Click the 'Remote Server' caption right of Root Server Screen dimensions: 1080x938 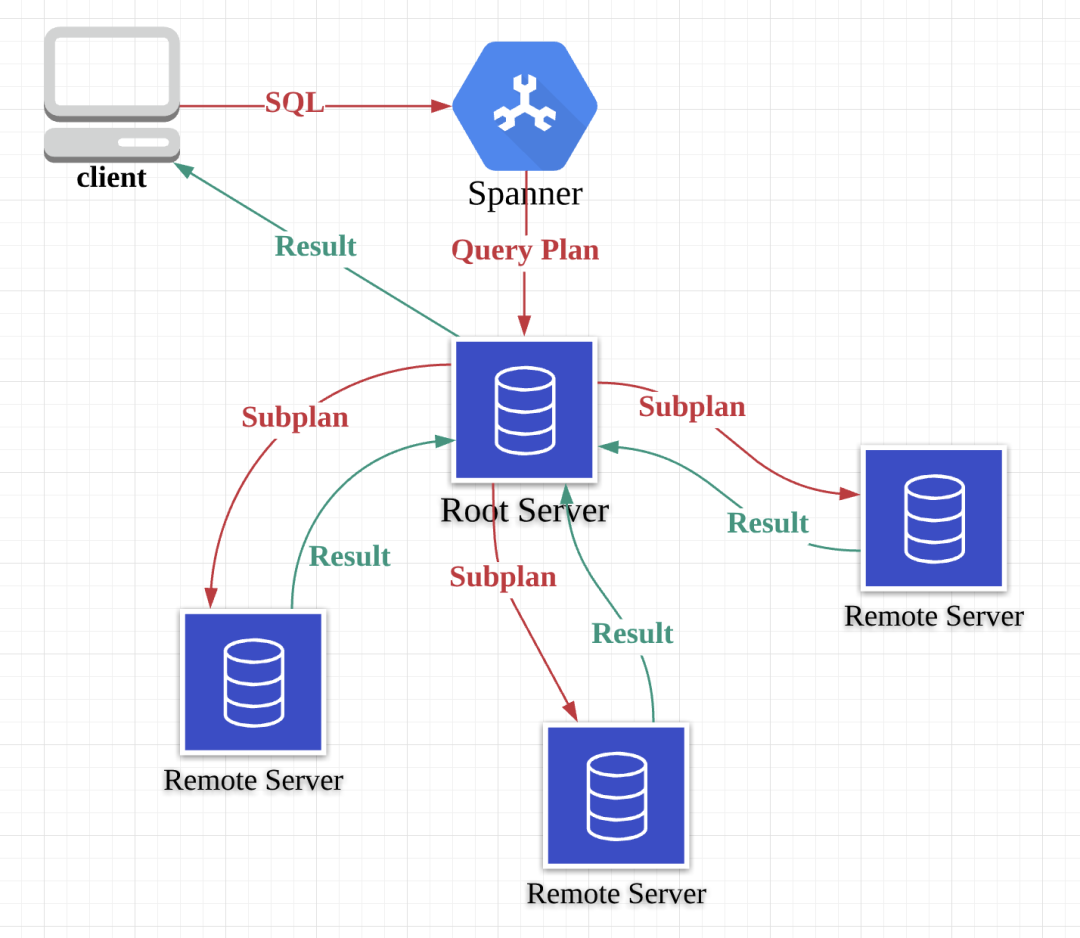[x=934, y=616]
